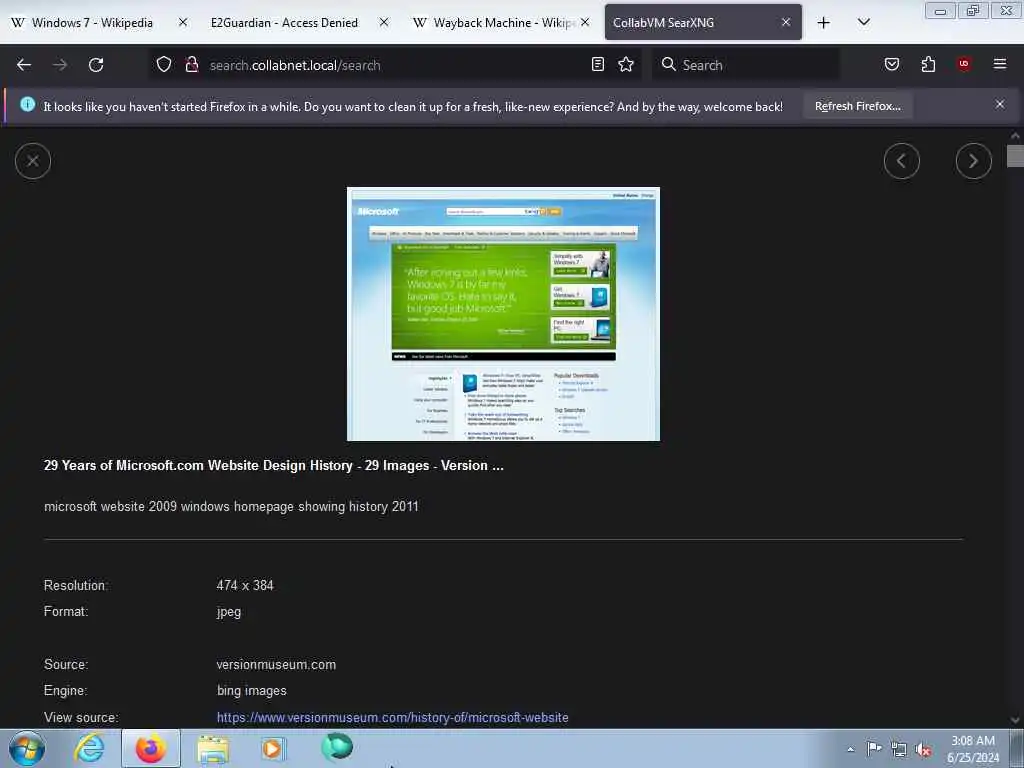Show hidden system tray icons

850,749
